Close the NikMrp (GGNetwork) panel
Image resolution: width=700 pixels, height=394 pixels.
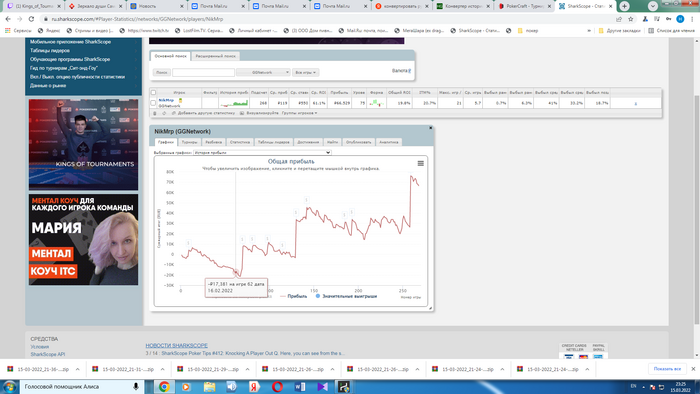click(430, 128)
